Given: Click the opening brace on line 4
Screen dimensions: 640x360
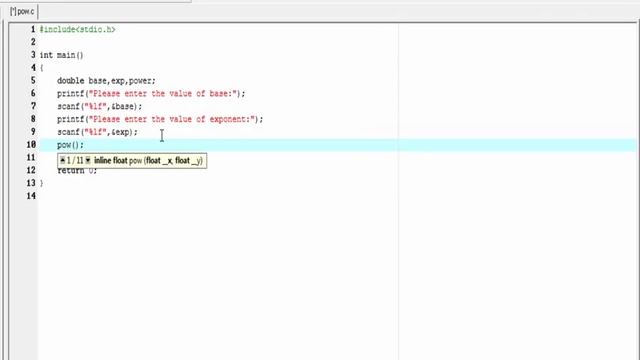Looking at the screenshot, I should pos(41,68).
